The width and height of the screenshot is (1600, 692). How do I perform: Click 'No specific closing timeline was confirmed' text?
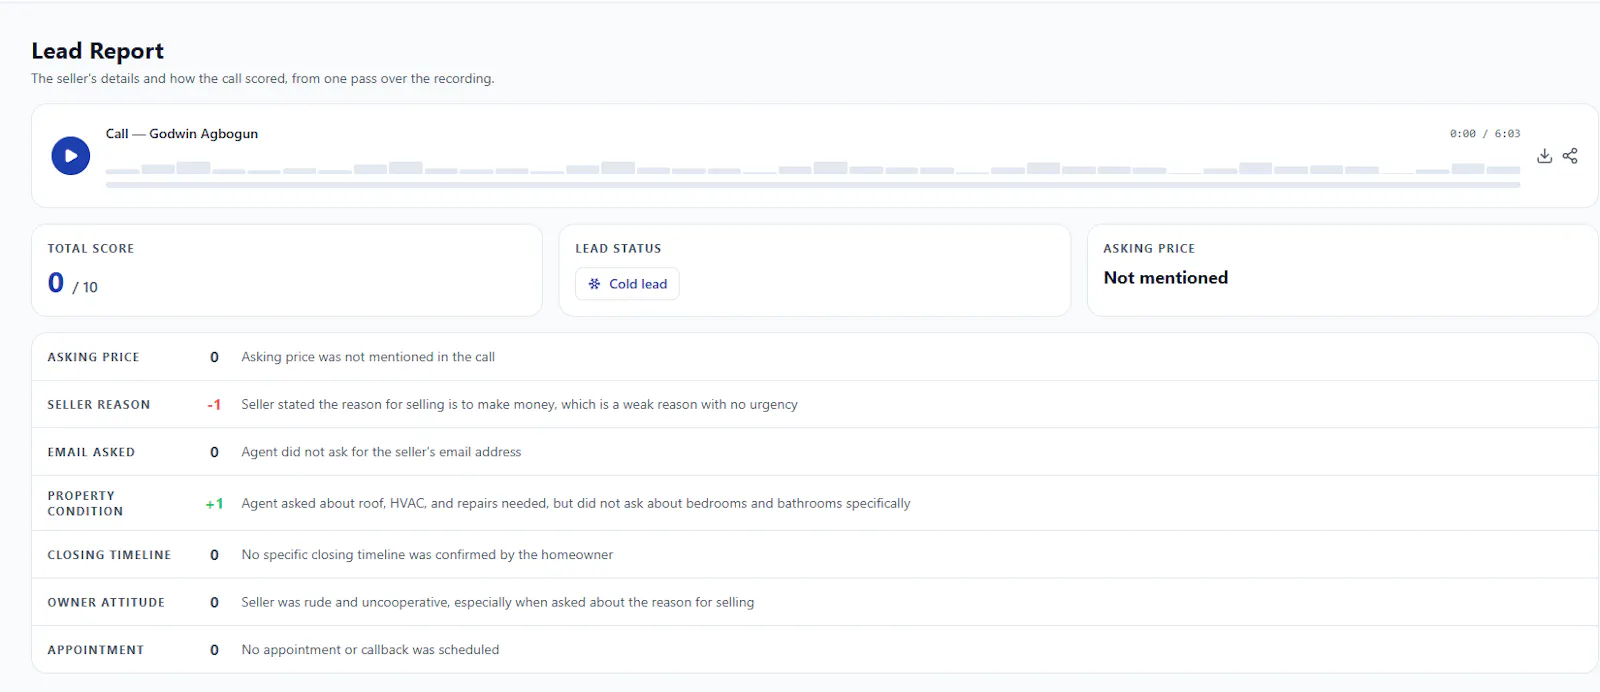click(427, 555)
